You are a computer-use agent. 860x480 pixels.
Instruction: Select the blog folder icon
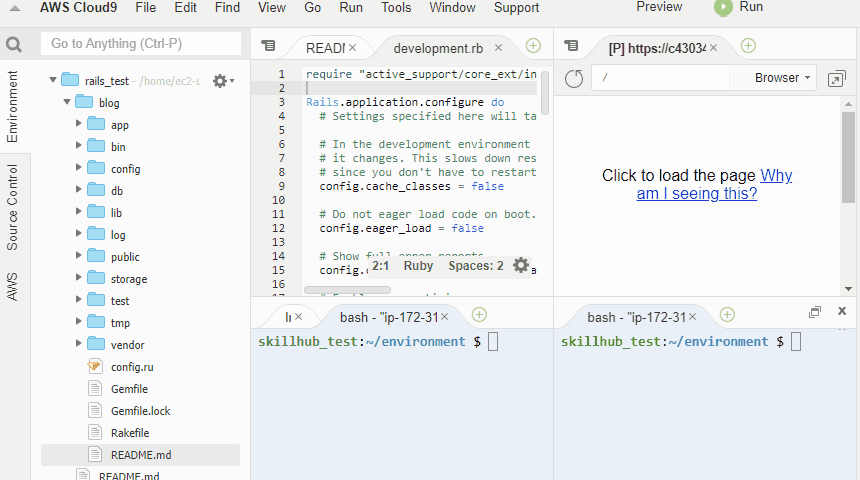pyautogui.click(x=84, y=102)
